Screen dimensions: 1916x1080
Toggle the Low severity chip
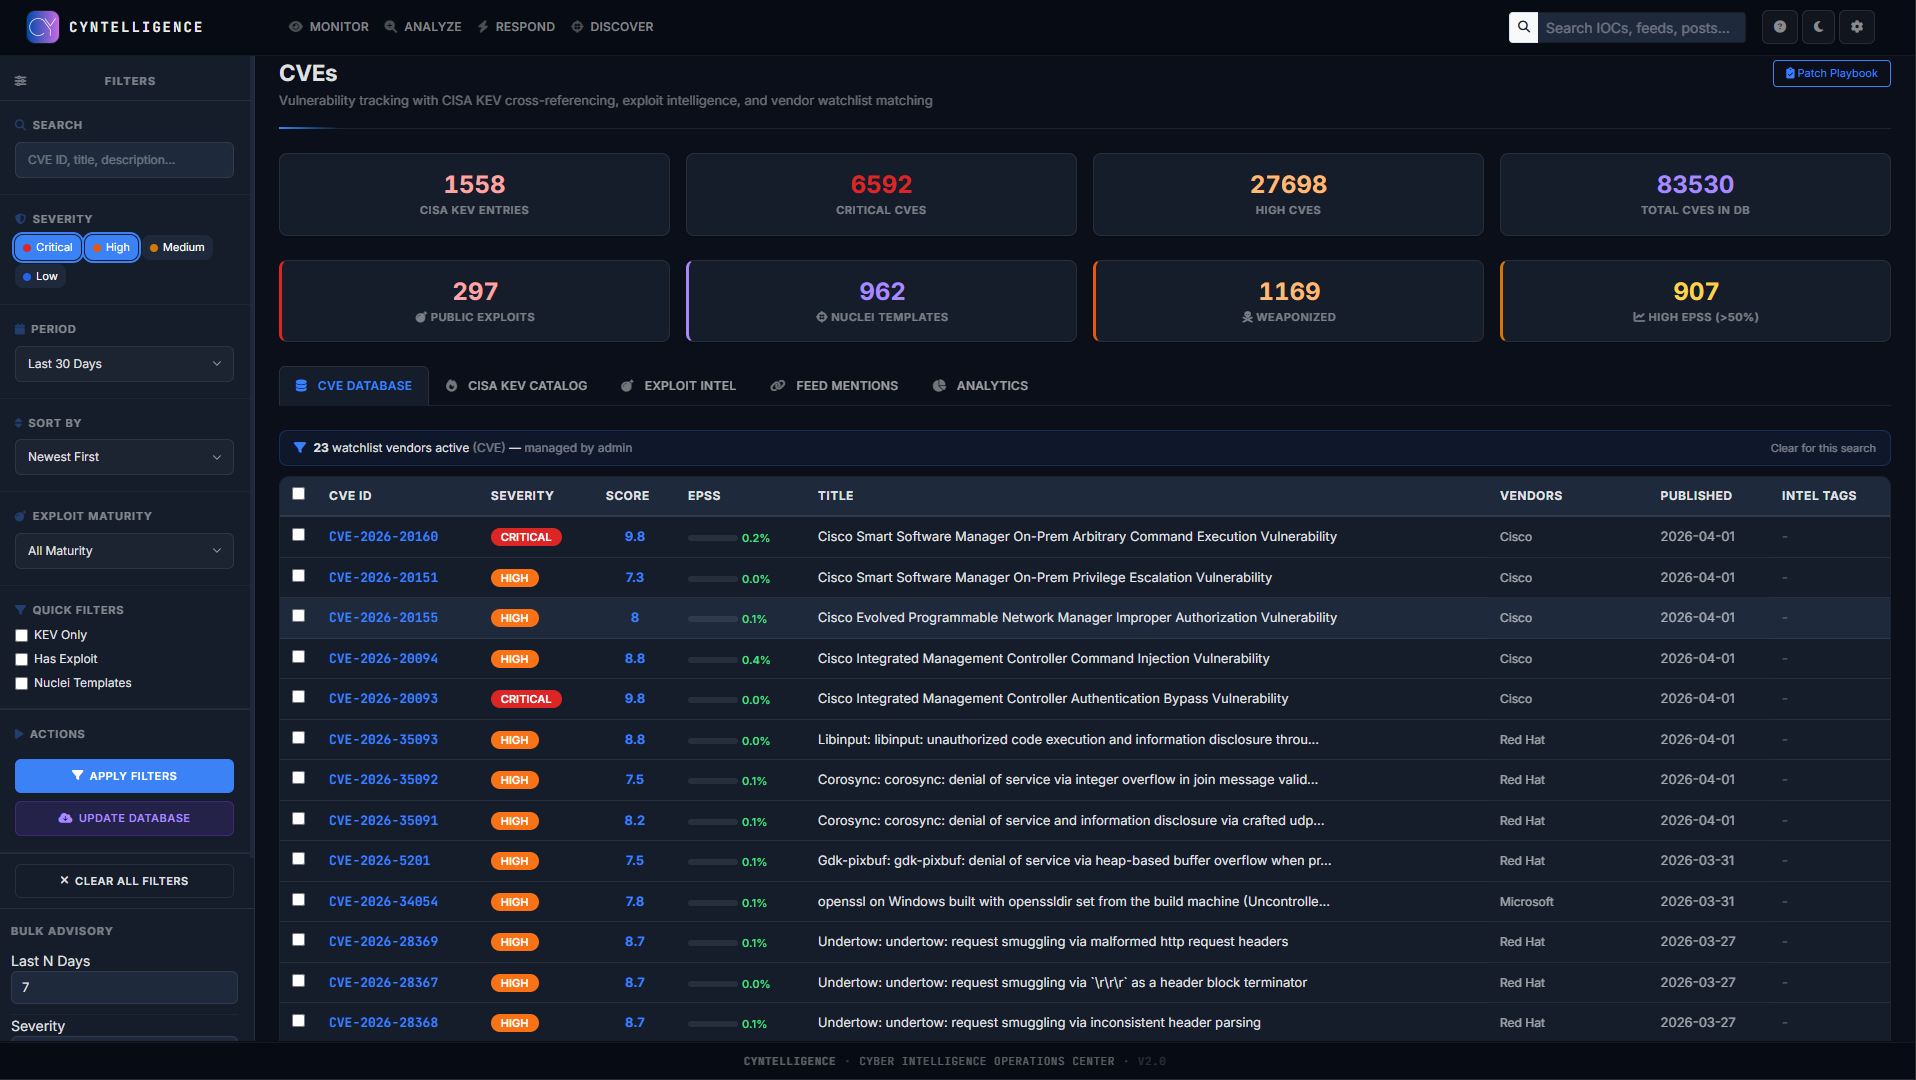(40, 276)
